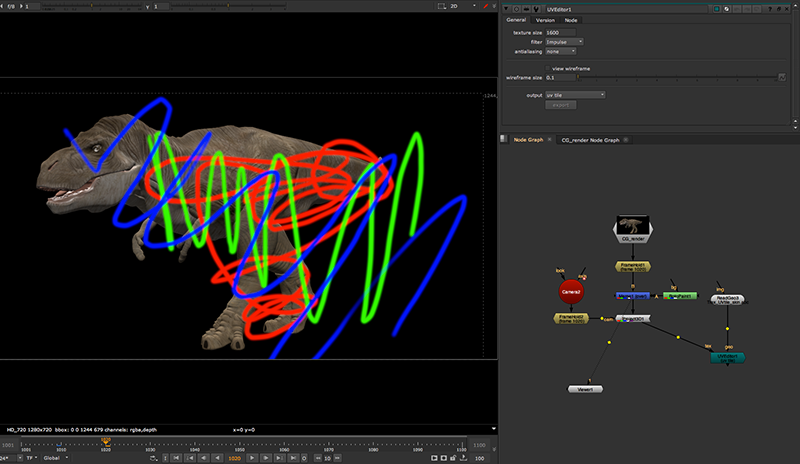The image size is (800, 464).
Task: Click the Camera2 node in node graph
Action: (573, 291)
